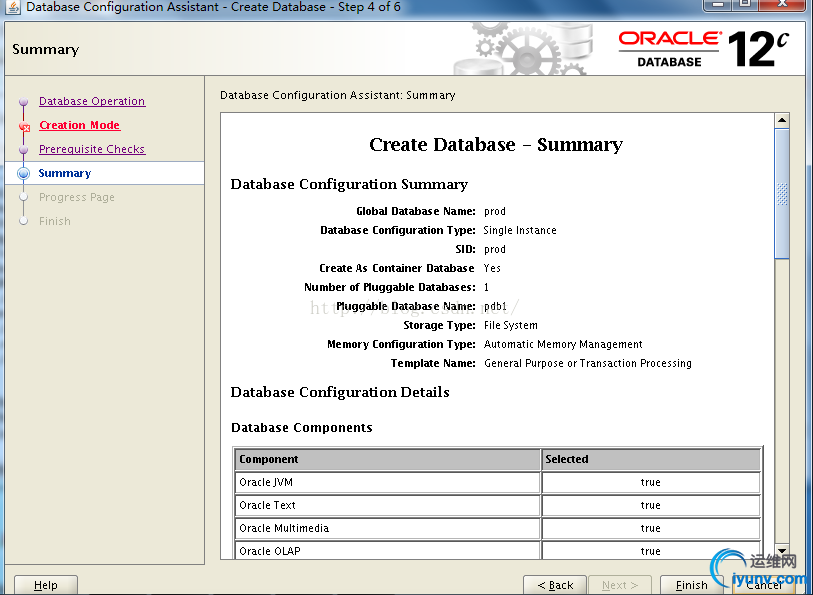Click the vertical scrollbar thumb in the summary

(782, 193)
